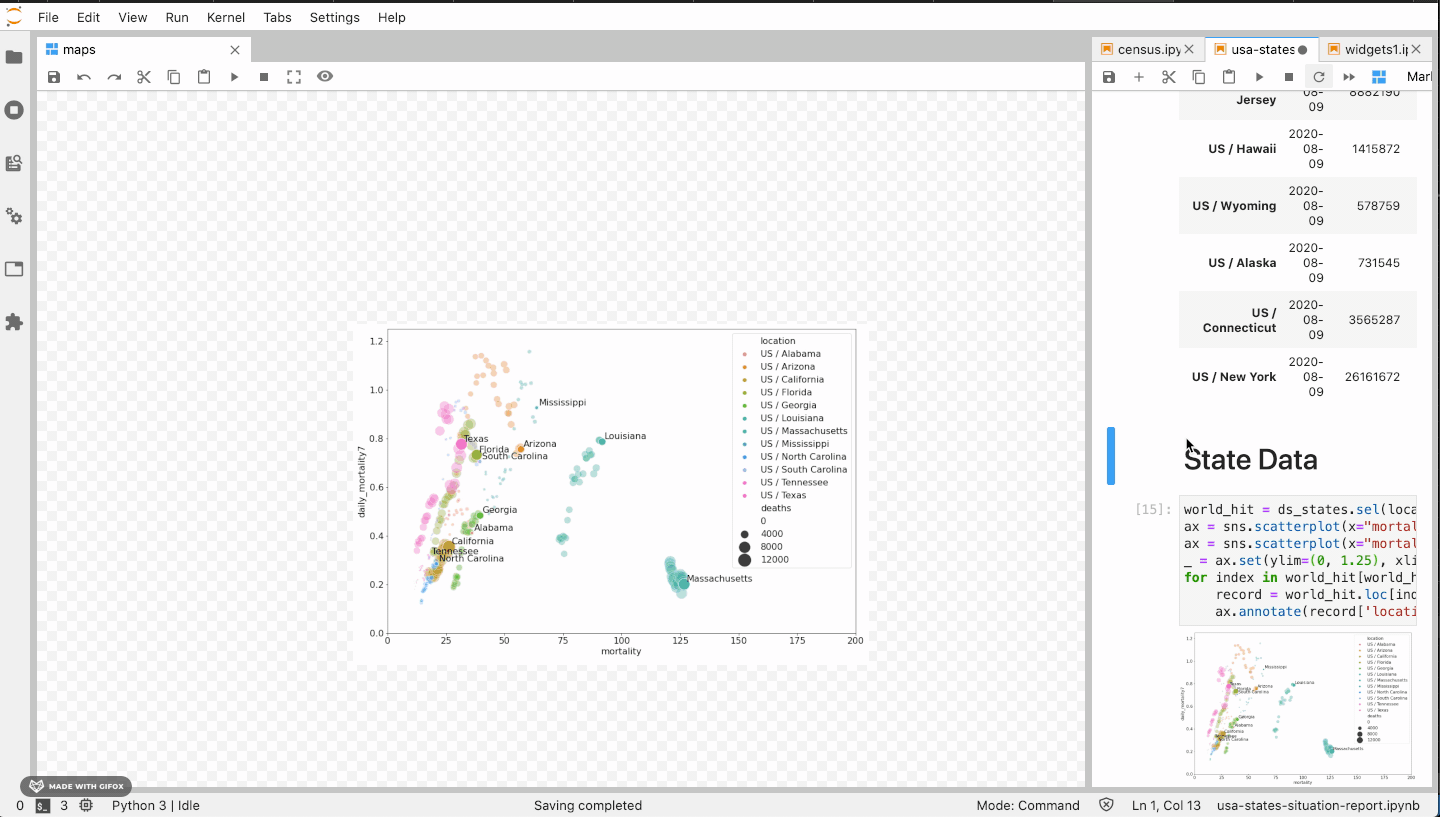Screen dimensions: 1440x817
Task: Undo in the maps toolbar
Action: coord(84,77)
